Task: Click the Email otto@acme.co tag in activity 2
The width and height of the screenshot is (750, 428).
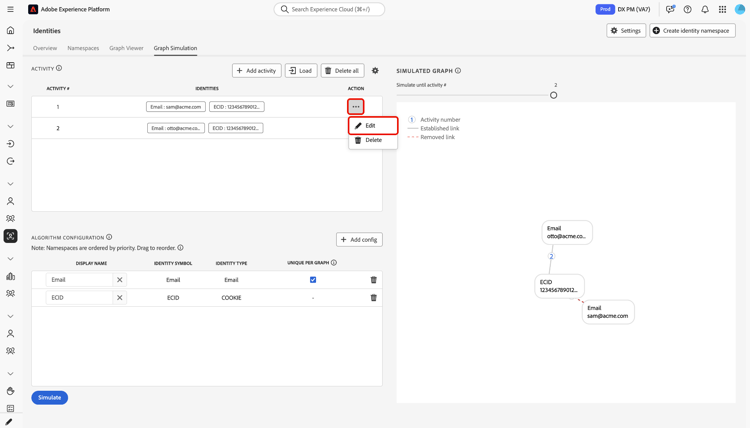Action: pyautogui.click(x=176, y=128)
